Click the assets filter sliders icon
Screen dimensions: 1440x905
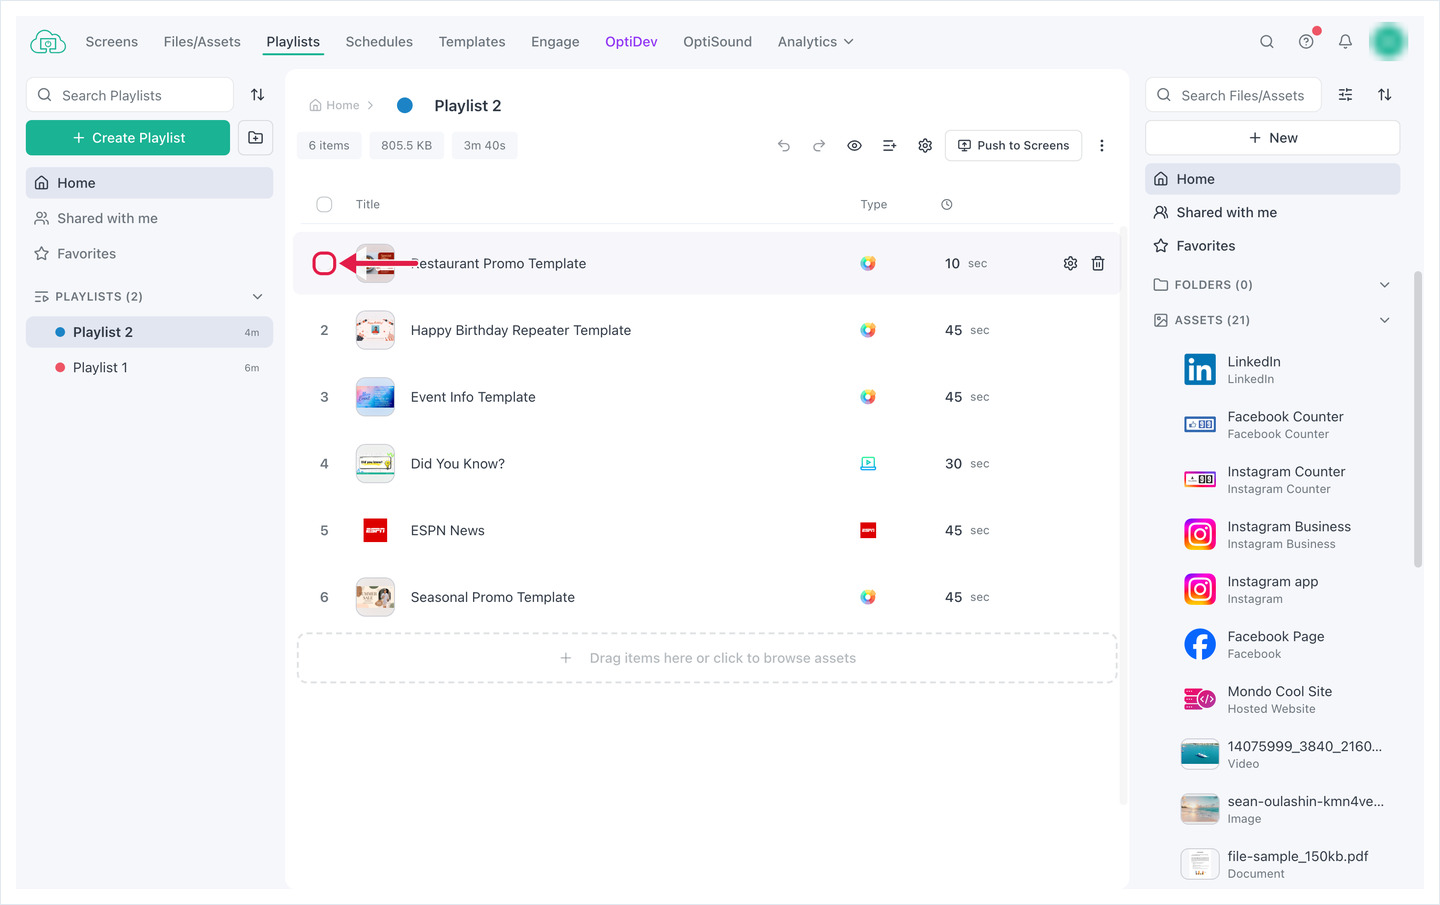coord(1346,95)
